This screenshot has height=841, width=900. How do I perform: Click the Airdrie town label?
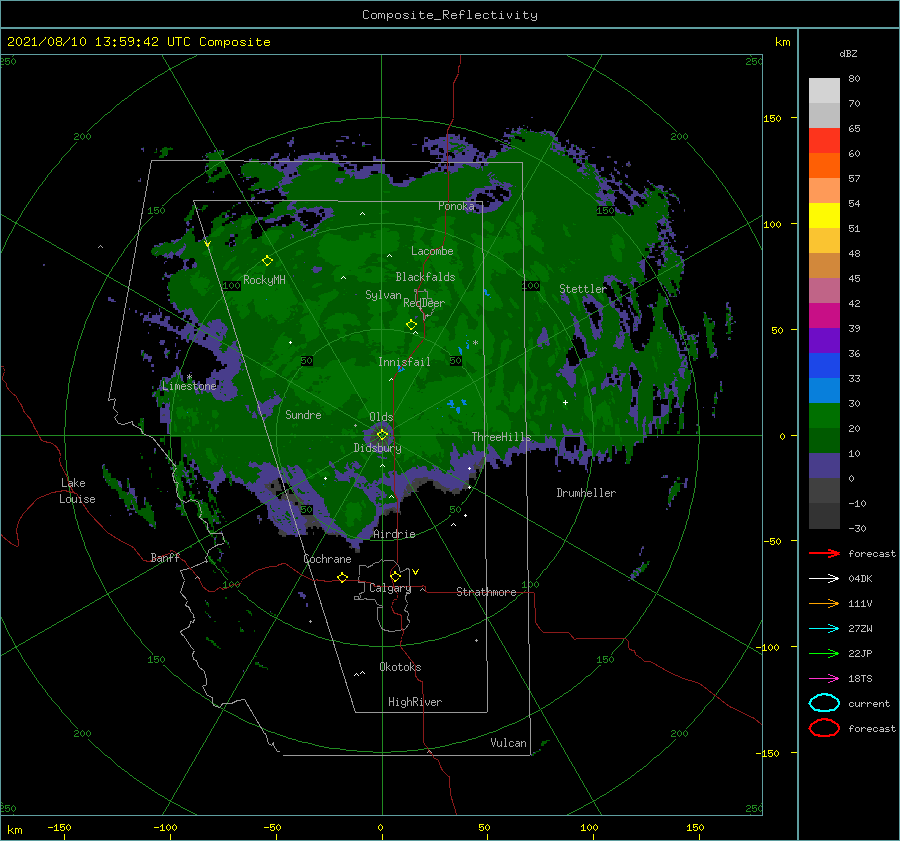point(394,534)
